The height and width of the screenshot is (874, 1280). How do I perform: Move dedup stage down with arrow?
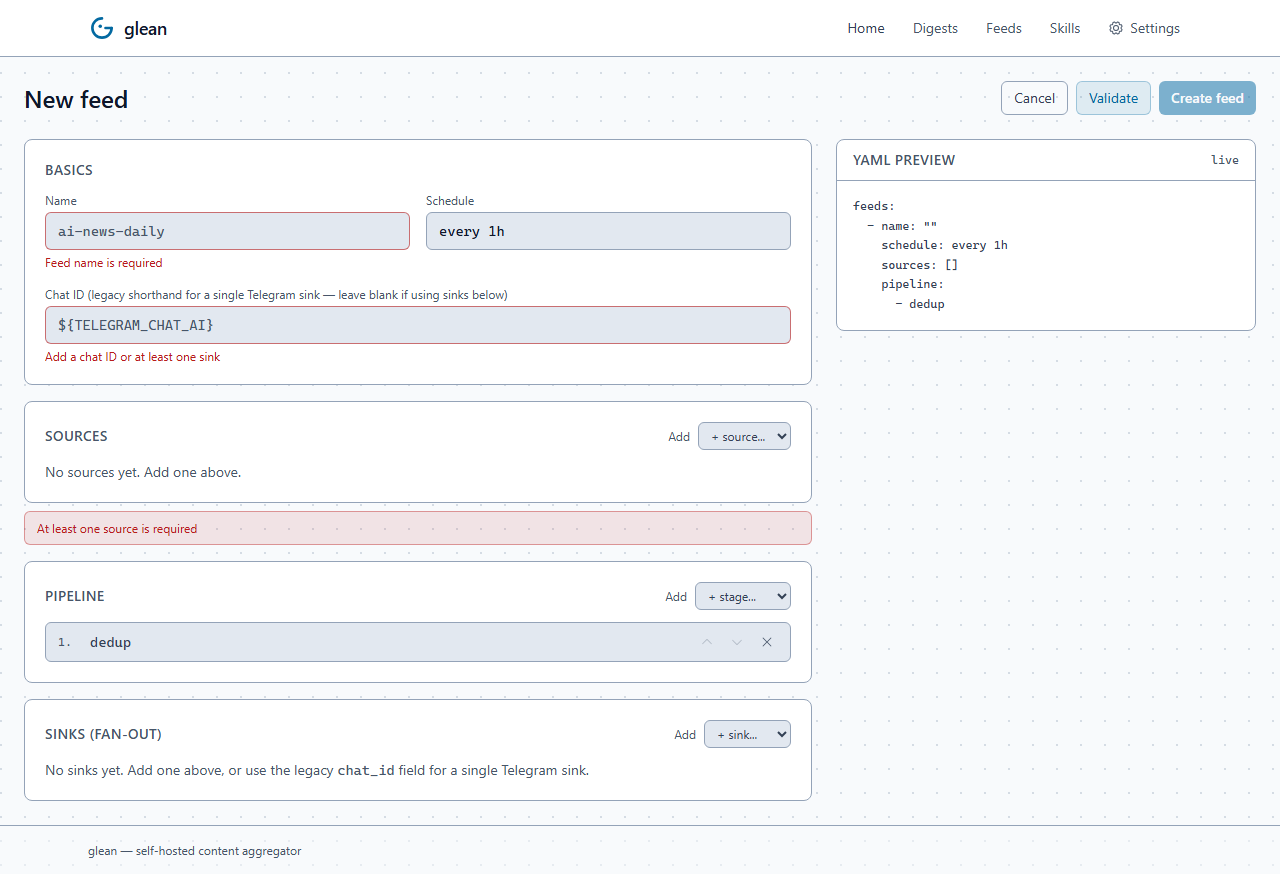(x=737, y=642)
